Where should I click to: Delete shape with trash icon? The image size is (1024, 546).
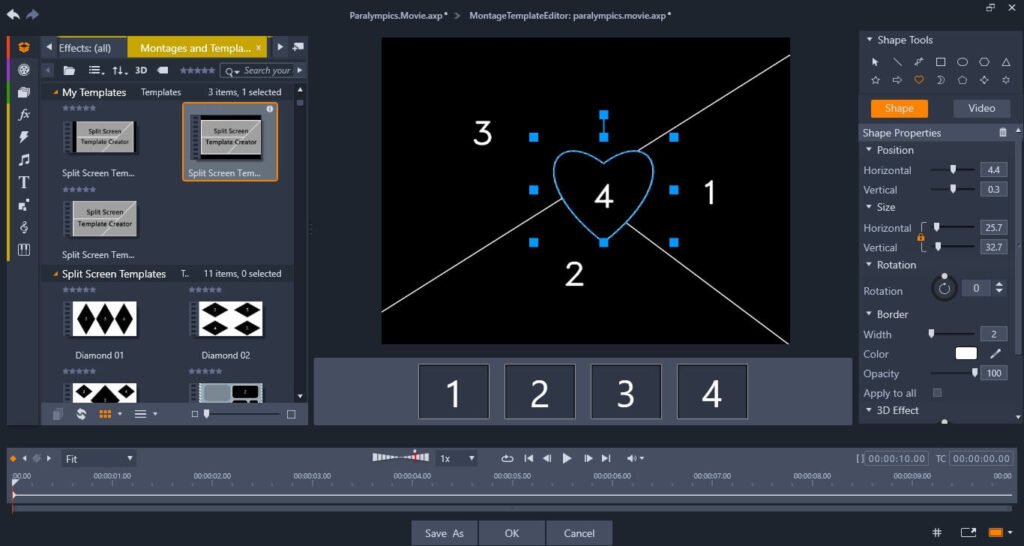pos(1003,133)
